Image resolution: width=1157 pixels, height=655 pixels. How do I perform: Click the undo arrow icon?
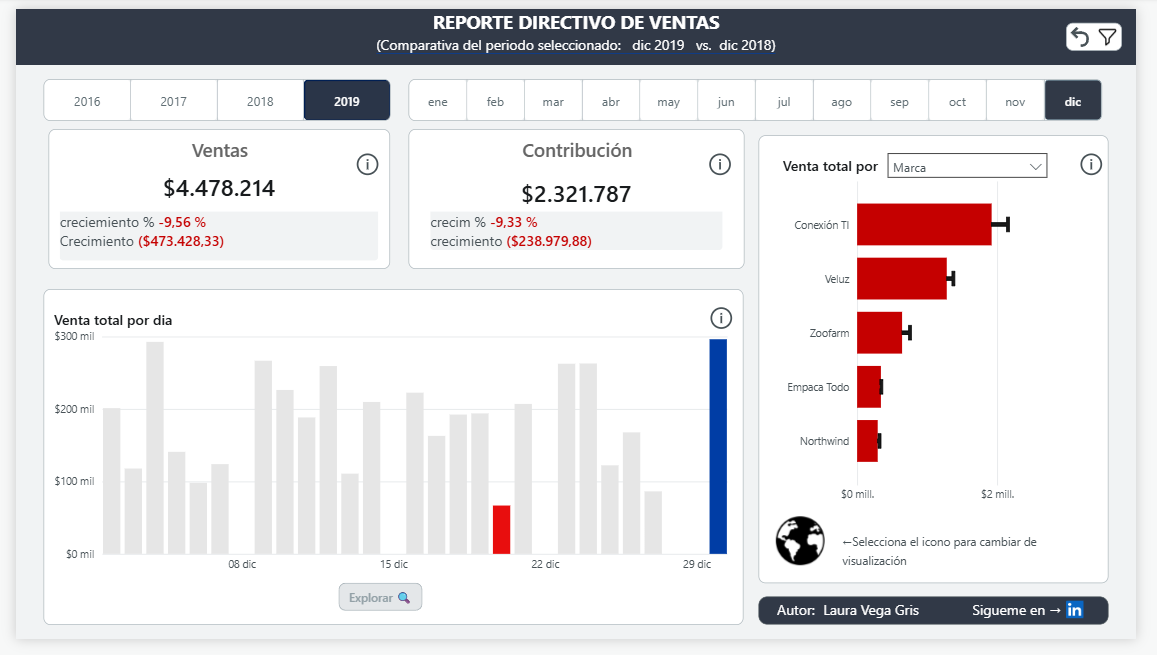[x=1081, y=36]
